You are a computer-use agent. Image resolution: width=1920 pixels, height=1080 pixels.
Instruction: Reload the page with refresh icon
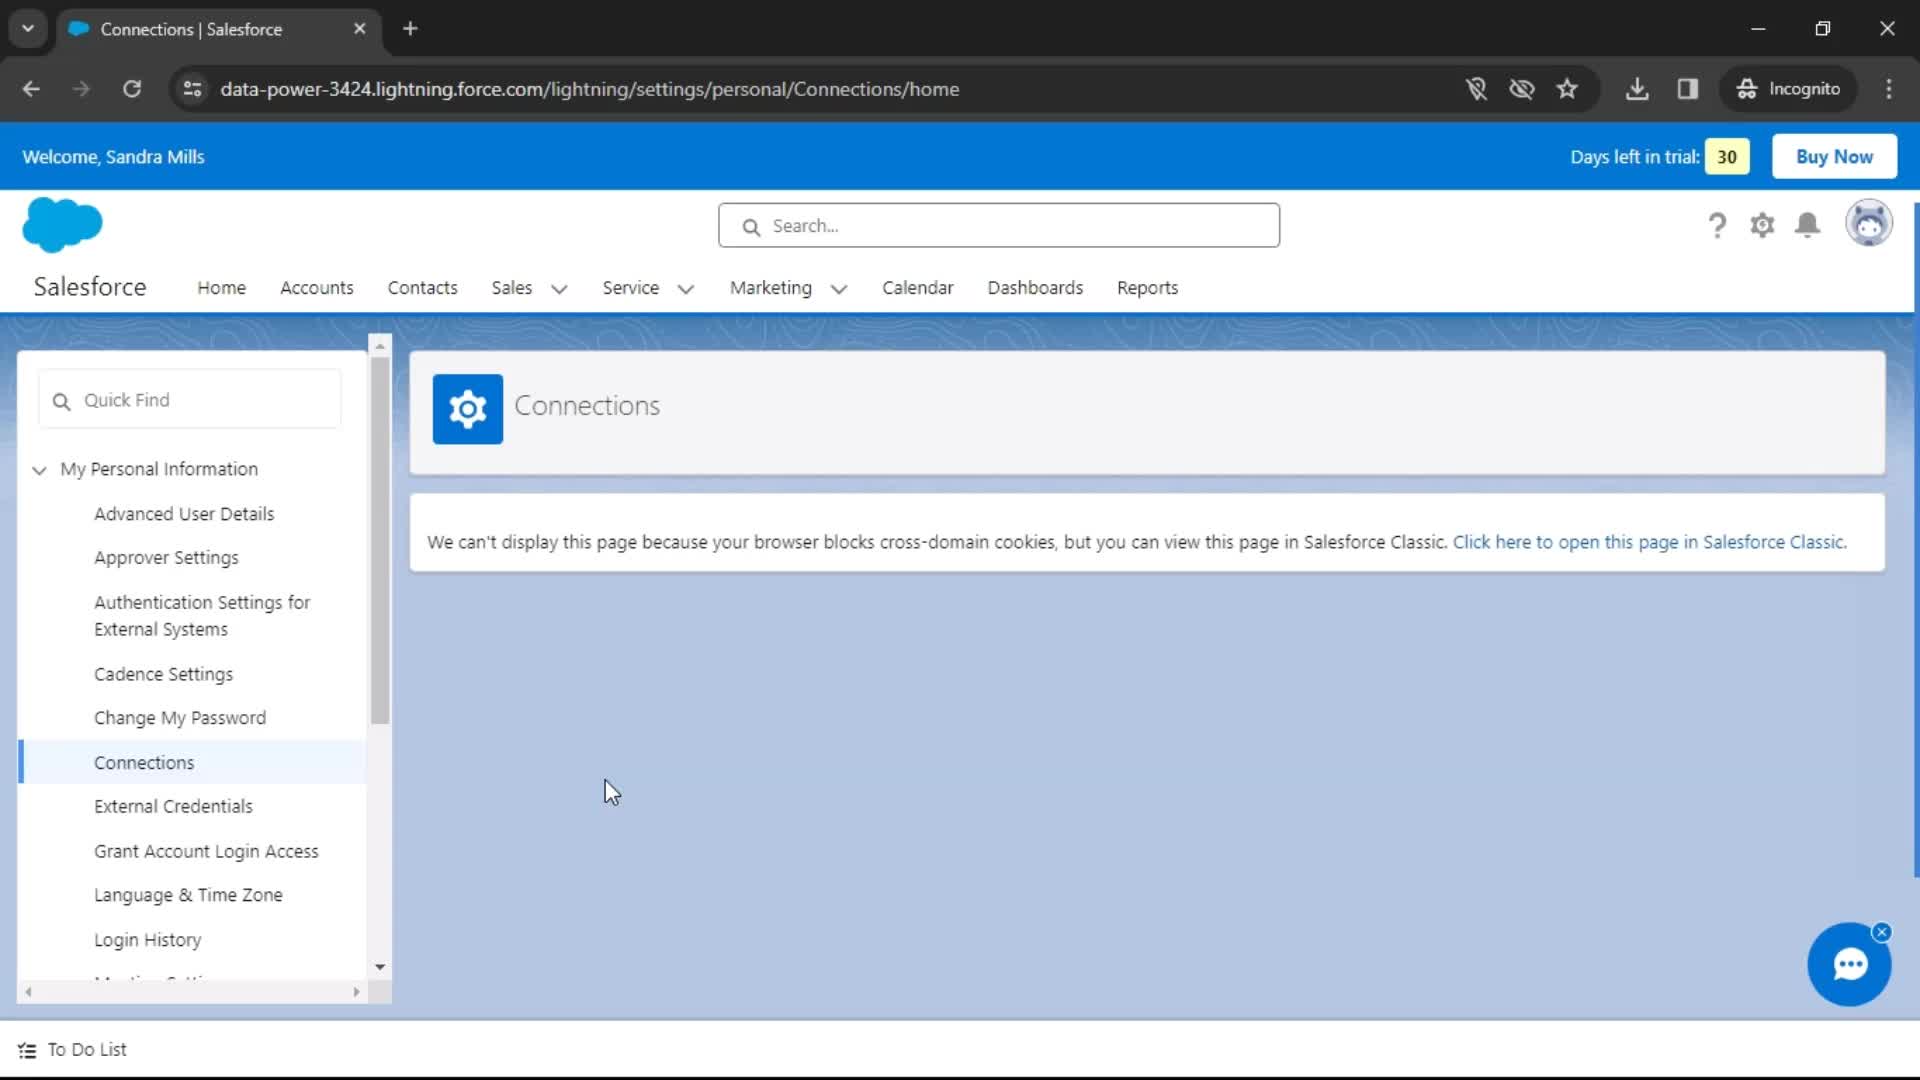coord(132,89)
